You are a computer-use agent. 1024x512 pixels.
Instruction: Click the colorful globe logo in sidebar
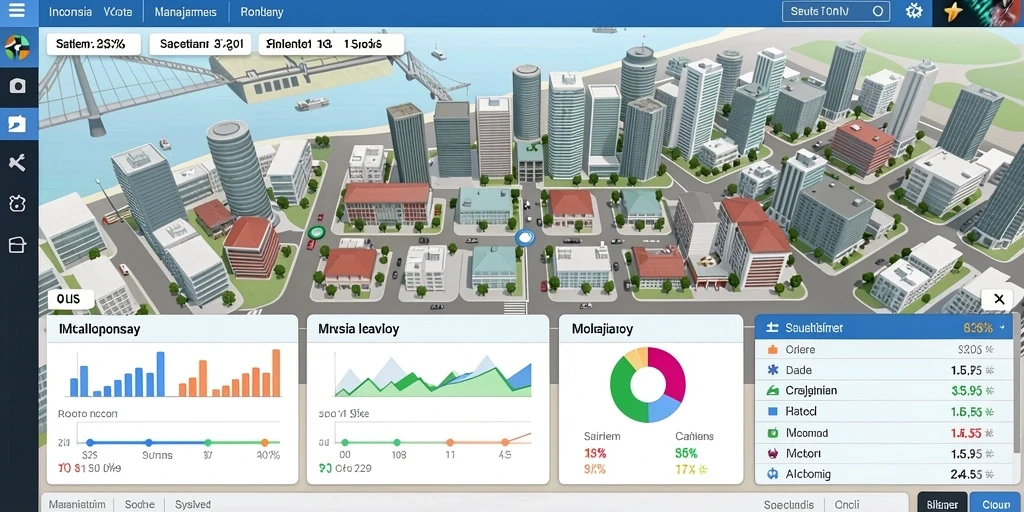pos(17,47)
